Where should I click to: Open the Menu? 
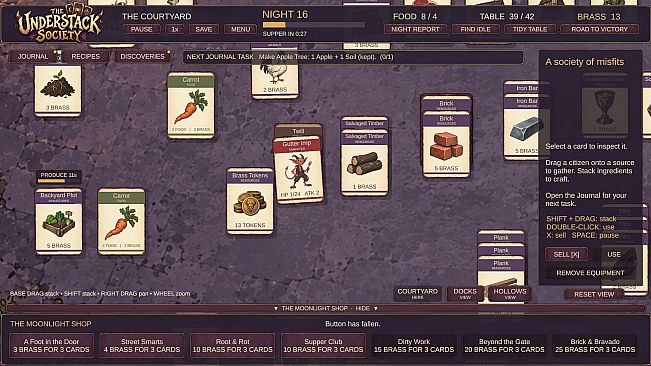click(240, 29)
